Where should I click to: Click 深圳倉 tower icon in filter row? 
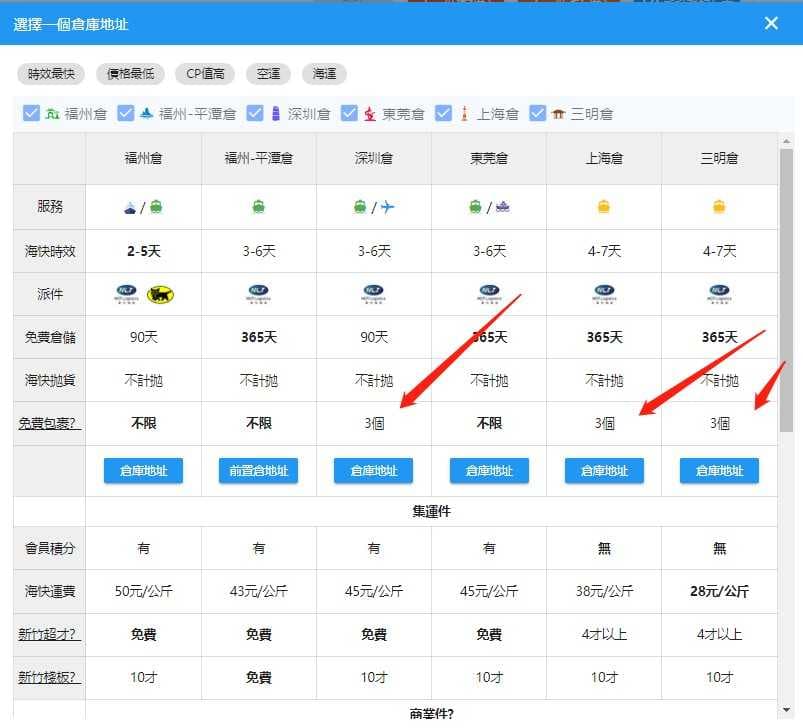click(x=276, y=113)
